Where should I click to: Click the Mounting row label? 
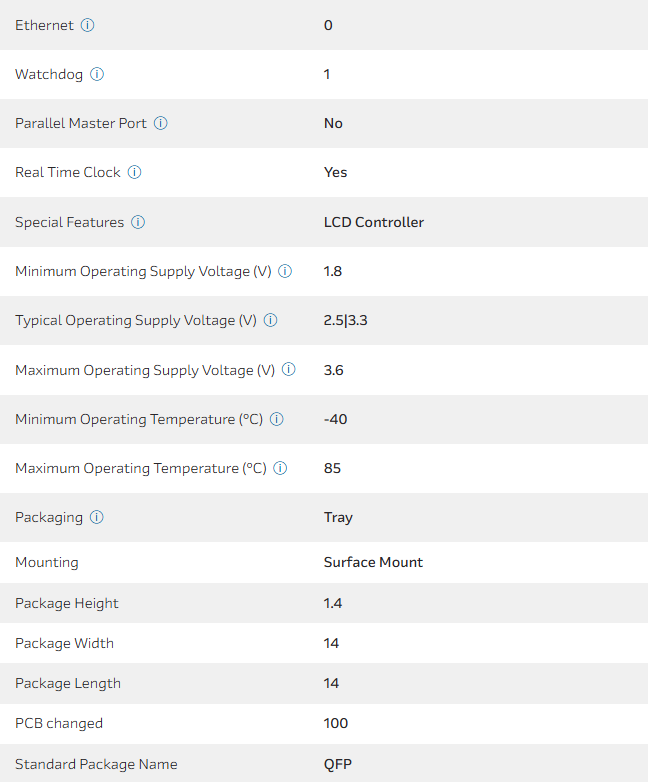[47, 562]
